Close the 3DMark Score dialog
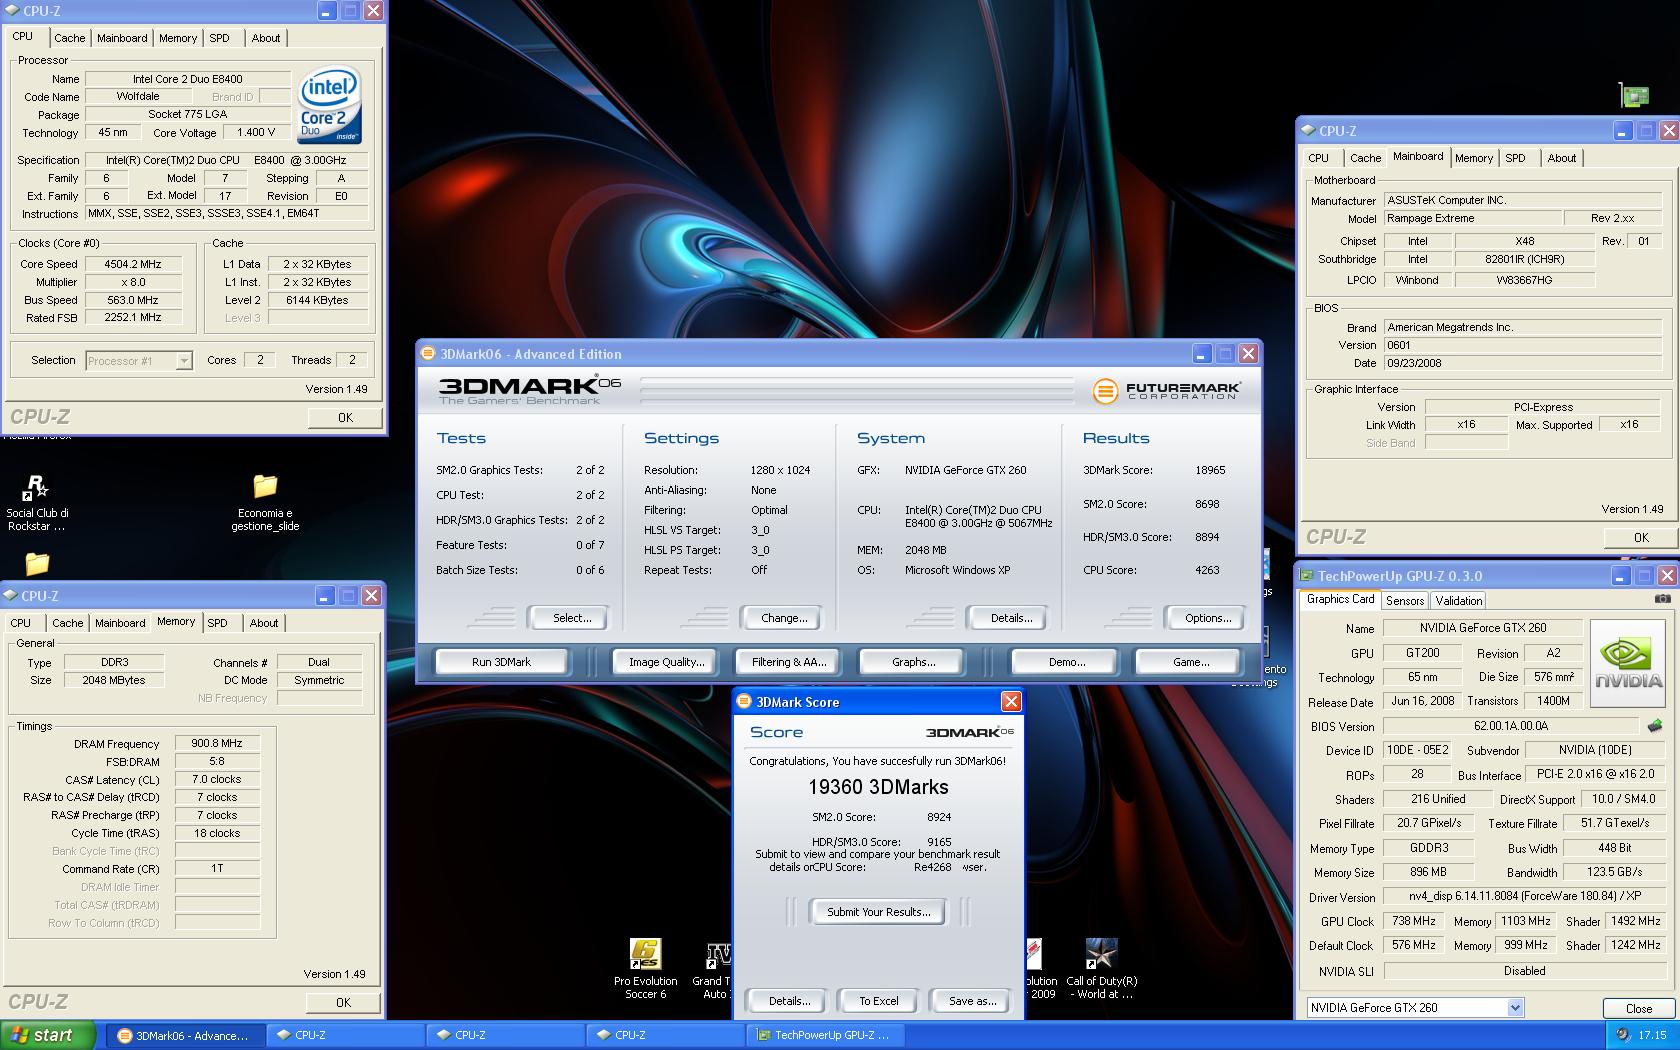 click(x=1011, y=701)
